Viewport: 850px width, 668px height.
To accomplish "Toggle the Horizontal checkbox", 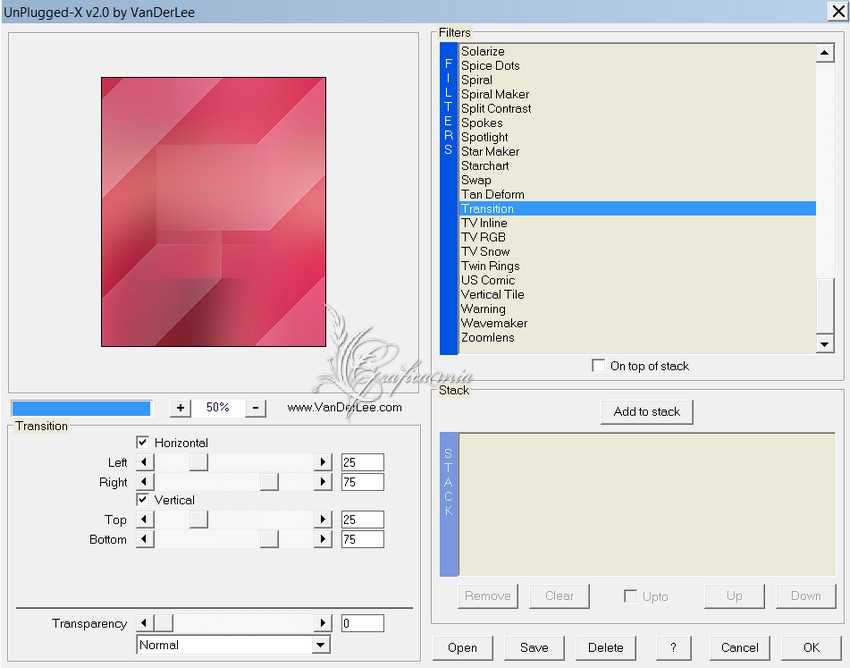I will coord(143,442).
